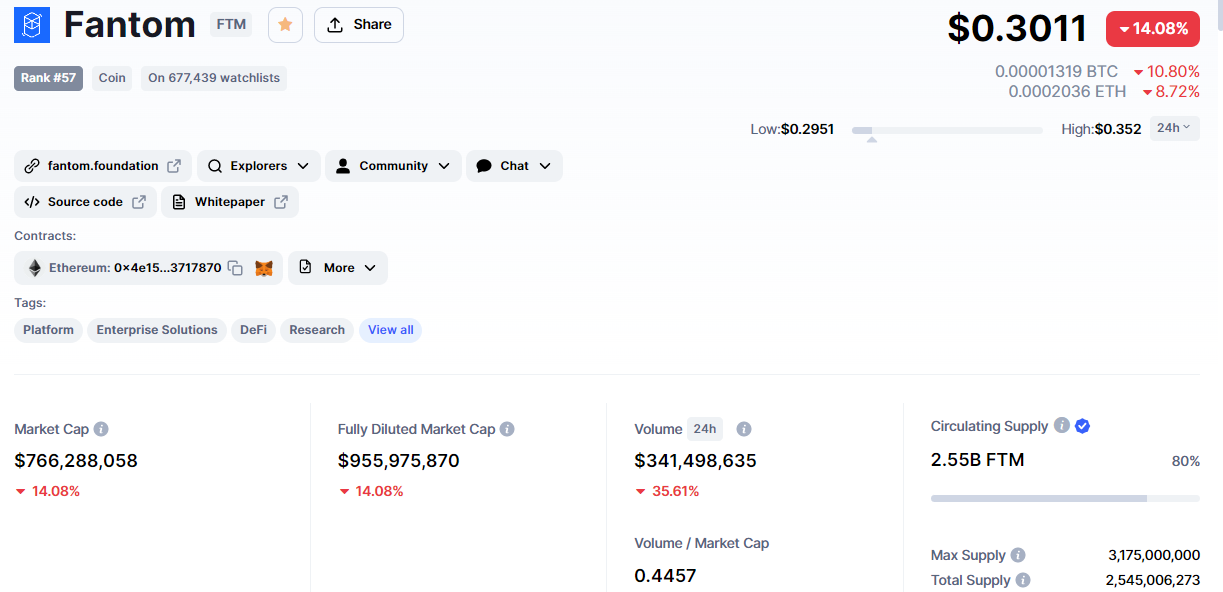The width and height of the screenshot is (1223, 592).
Task: Click the Circulating Supply info icon
Action: pos(1062,426)
